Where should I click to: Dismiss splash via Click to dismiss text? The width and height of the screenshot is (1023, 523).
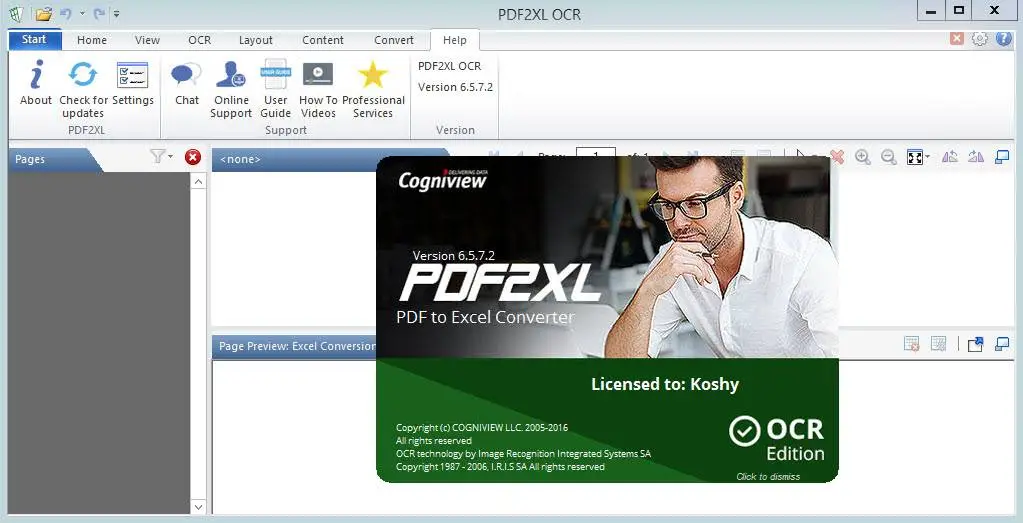[x=768, y=476]
